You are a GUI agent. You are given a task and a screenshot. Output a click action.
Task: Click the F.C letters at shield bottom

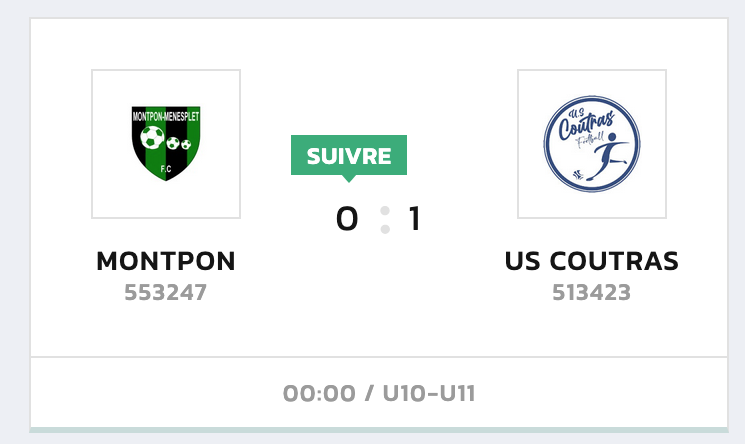[166, 169]
